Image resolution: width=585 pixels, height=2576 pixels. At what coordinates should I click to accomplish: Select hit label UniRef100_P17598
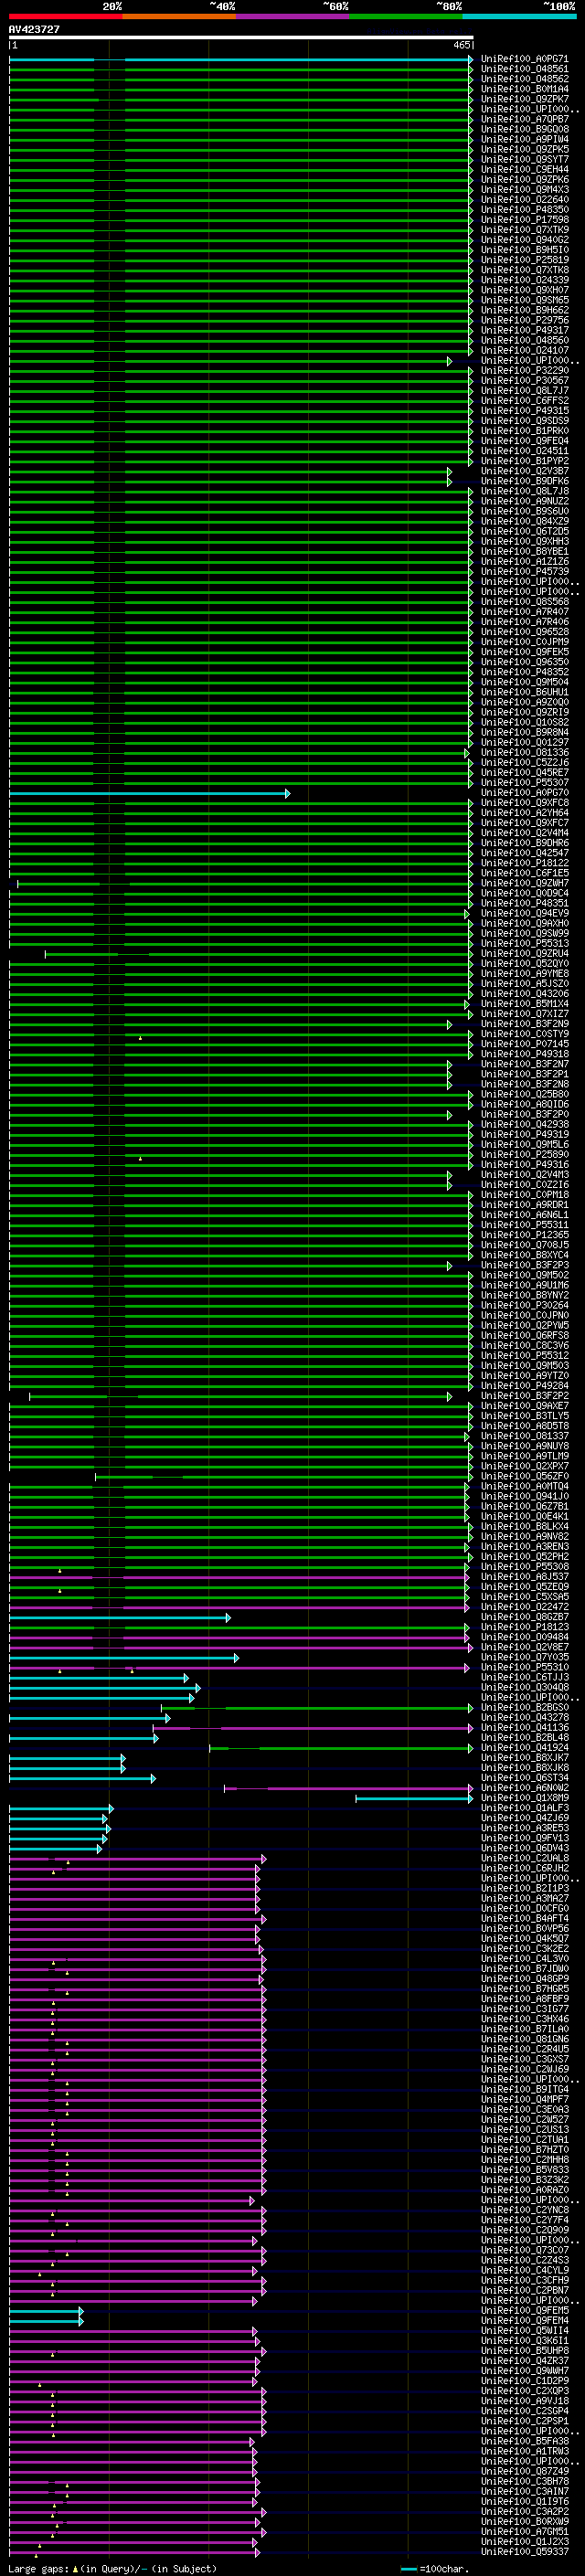[524, 220]
